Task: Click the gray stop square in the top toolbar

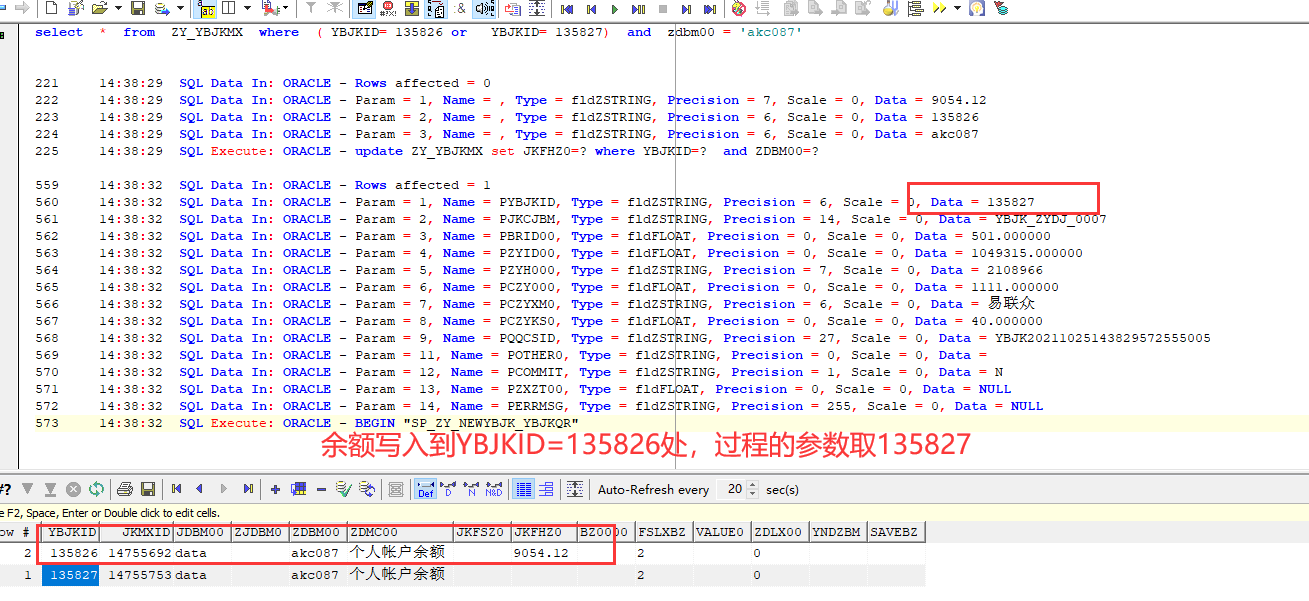Action: (x=663, y=9)
